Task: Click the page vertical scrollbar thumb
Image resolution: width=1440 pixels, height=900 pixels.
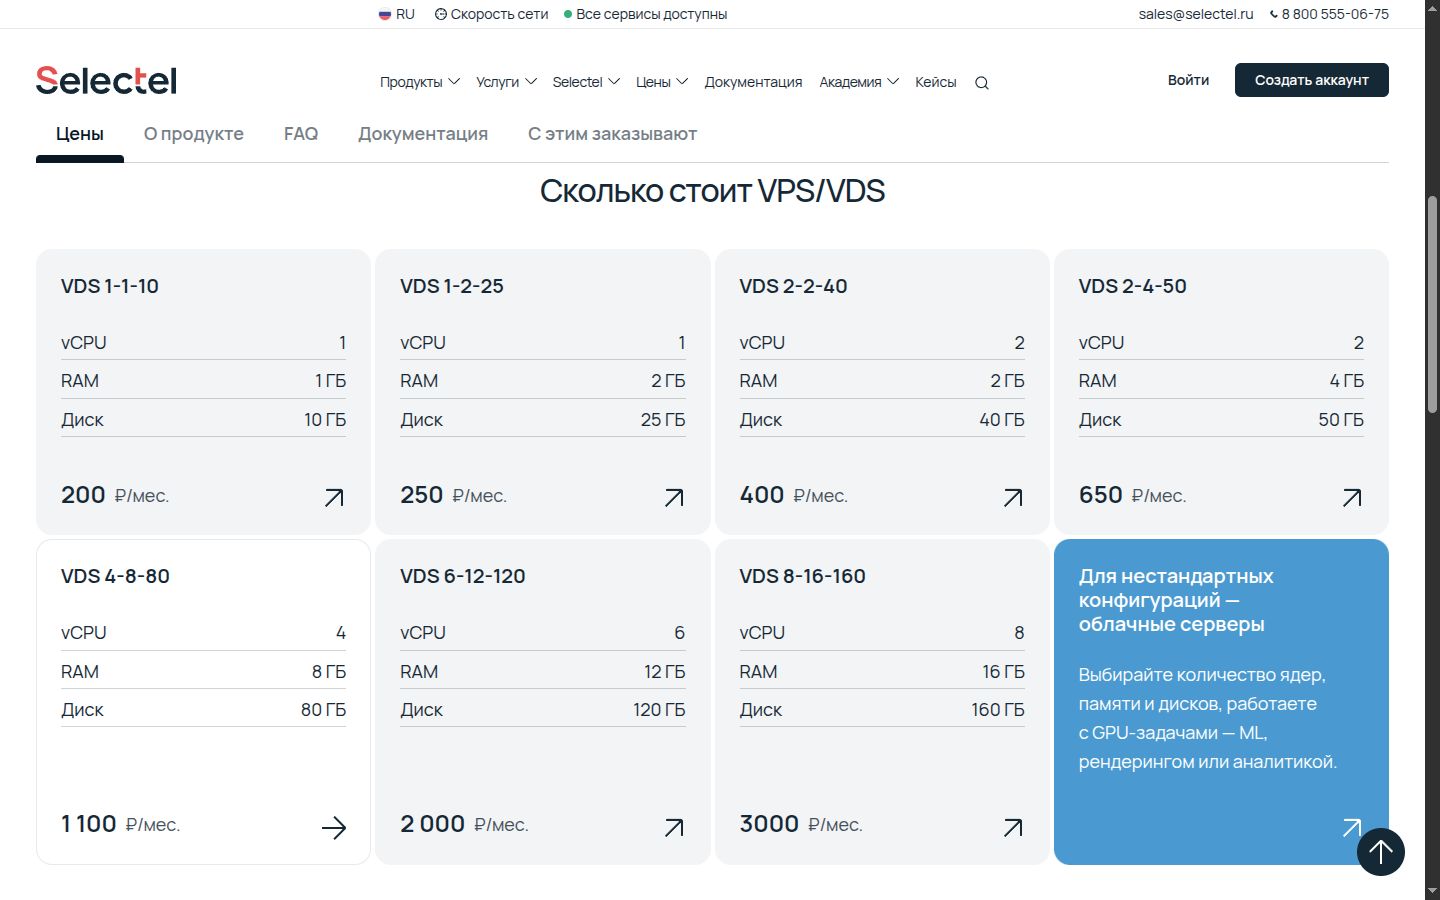Action: click(1432, 305)
